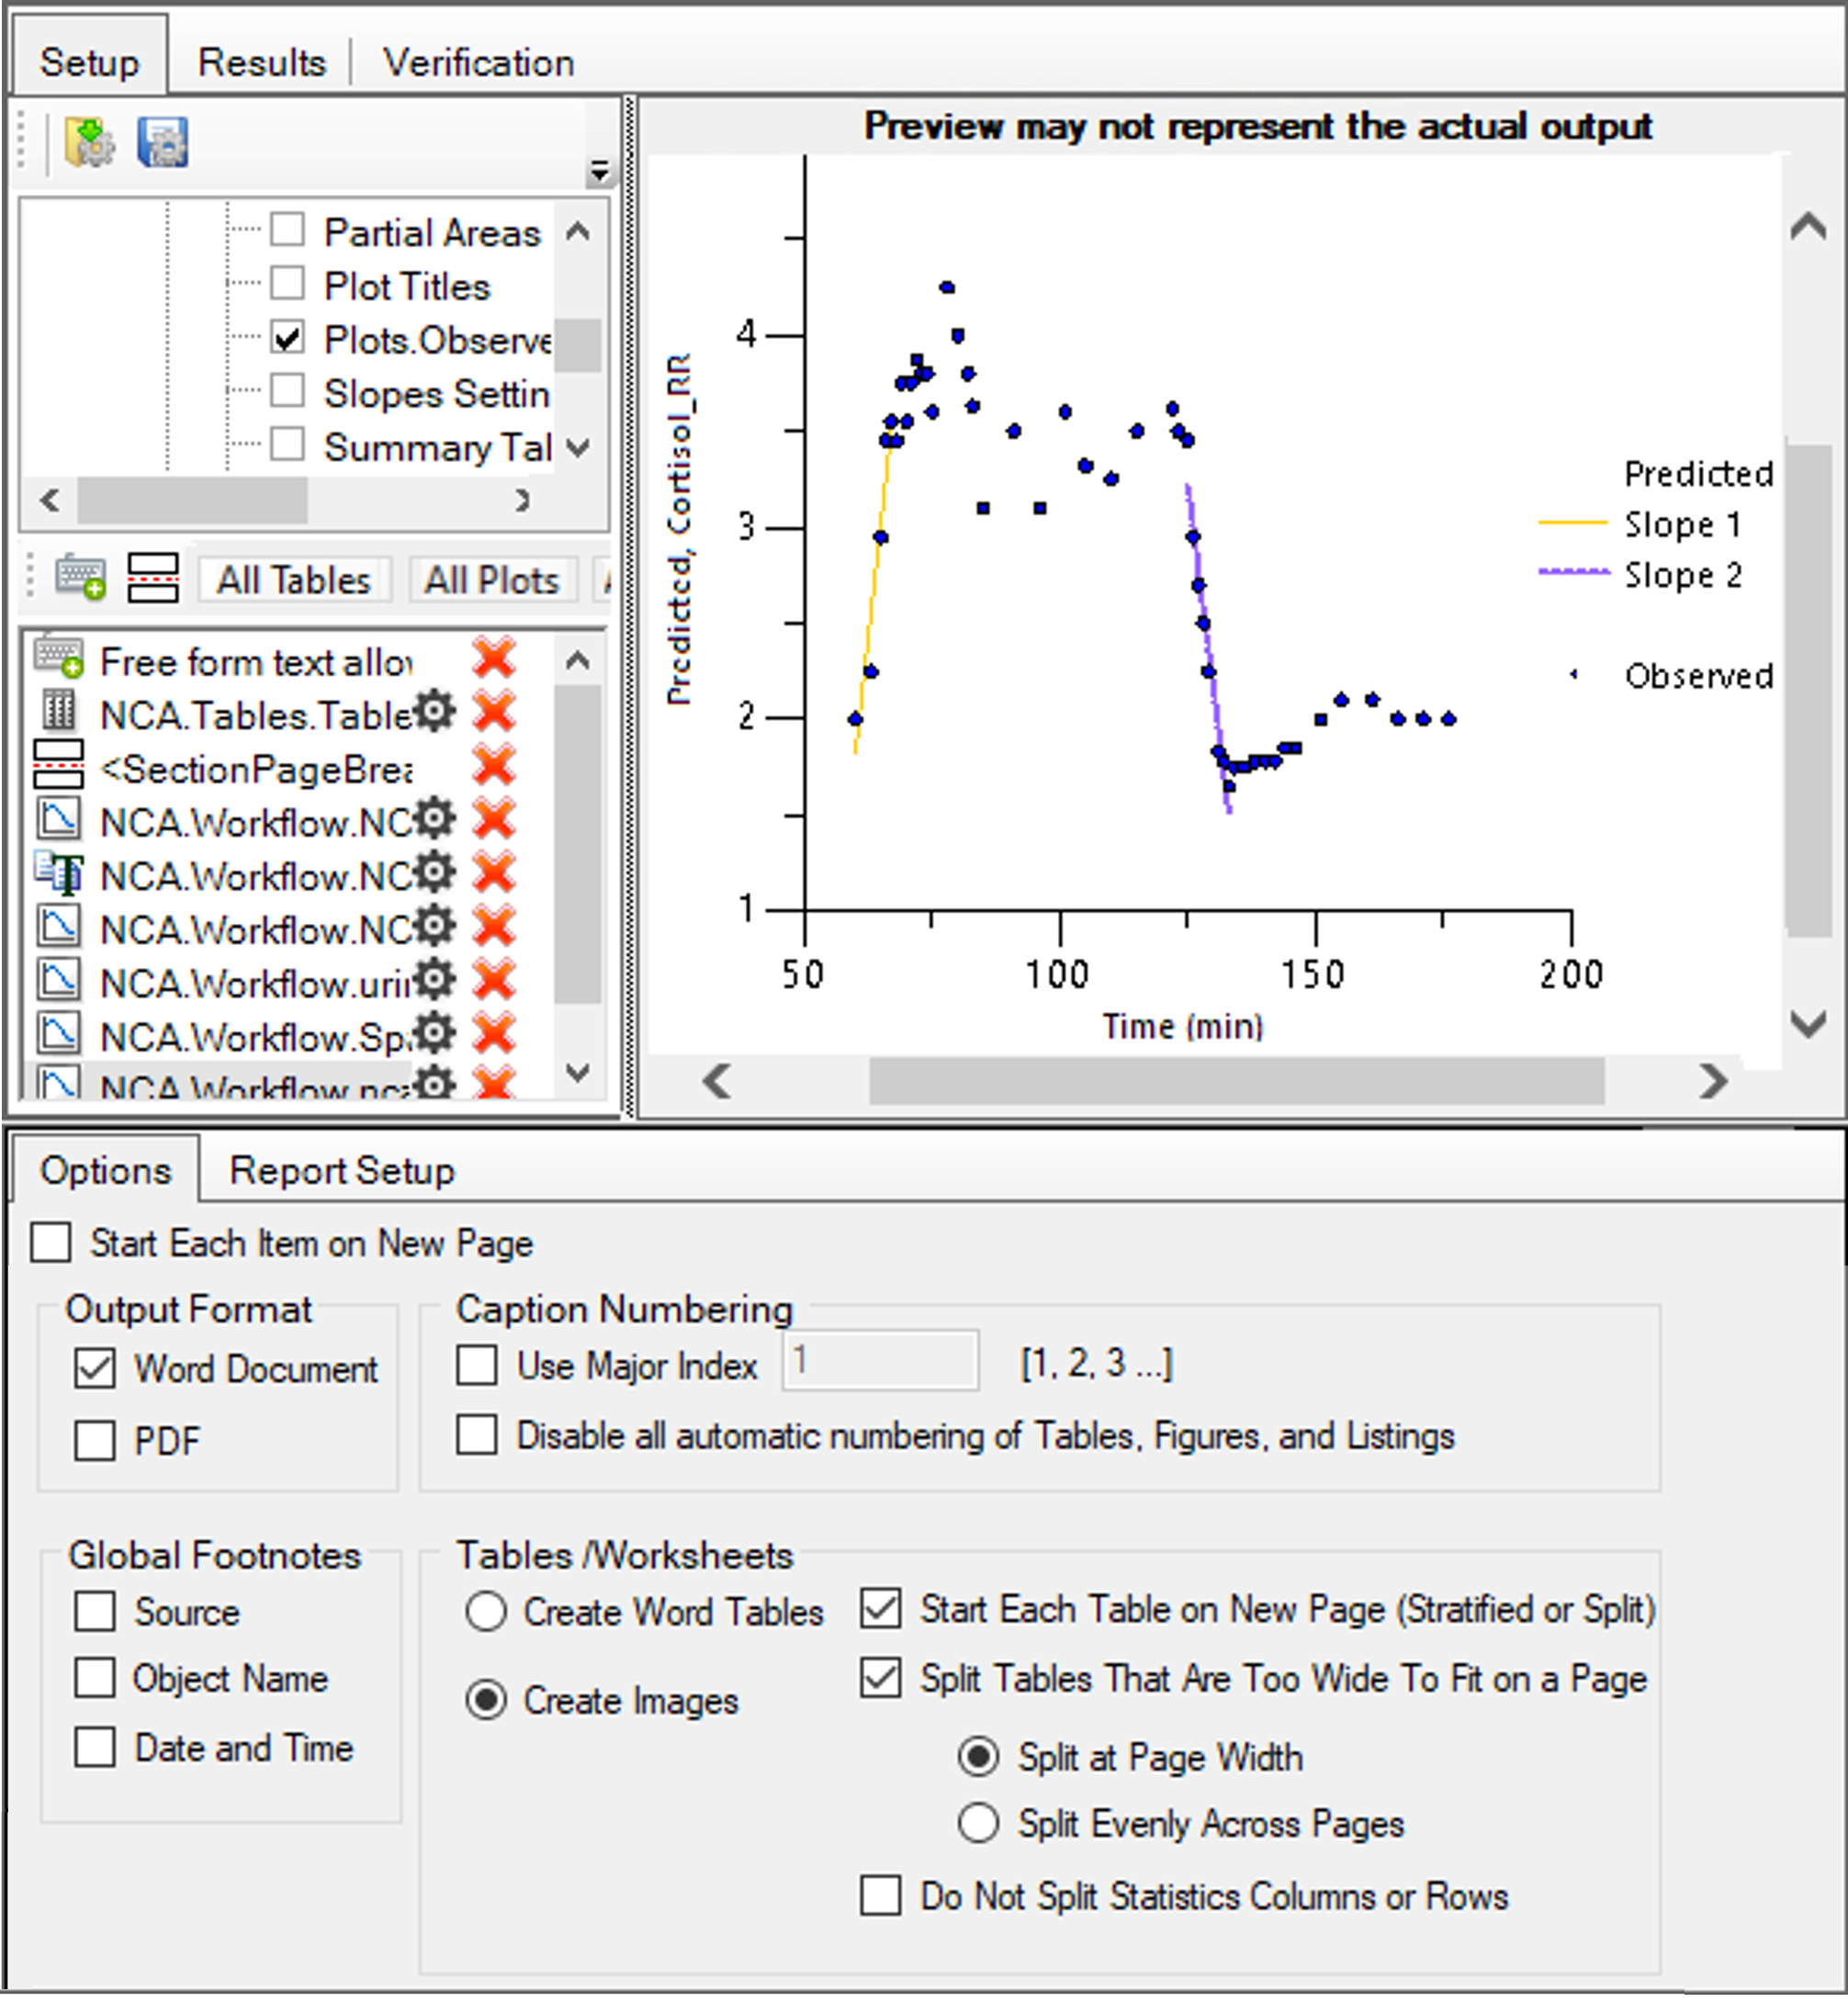Click the All Tables button
Screen dimensions: 1848x2002
294,580
